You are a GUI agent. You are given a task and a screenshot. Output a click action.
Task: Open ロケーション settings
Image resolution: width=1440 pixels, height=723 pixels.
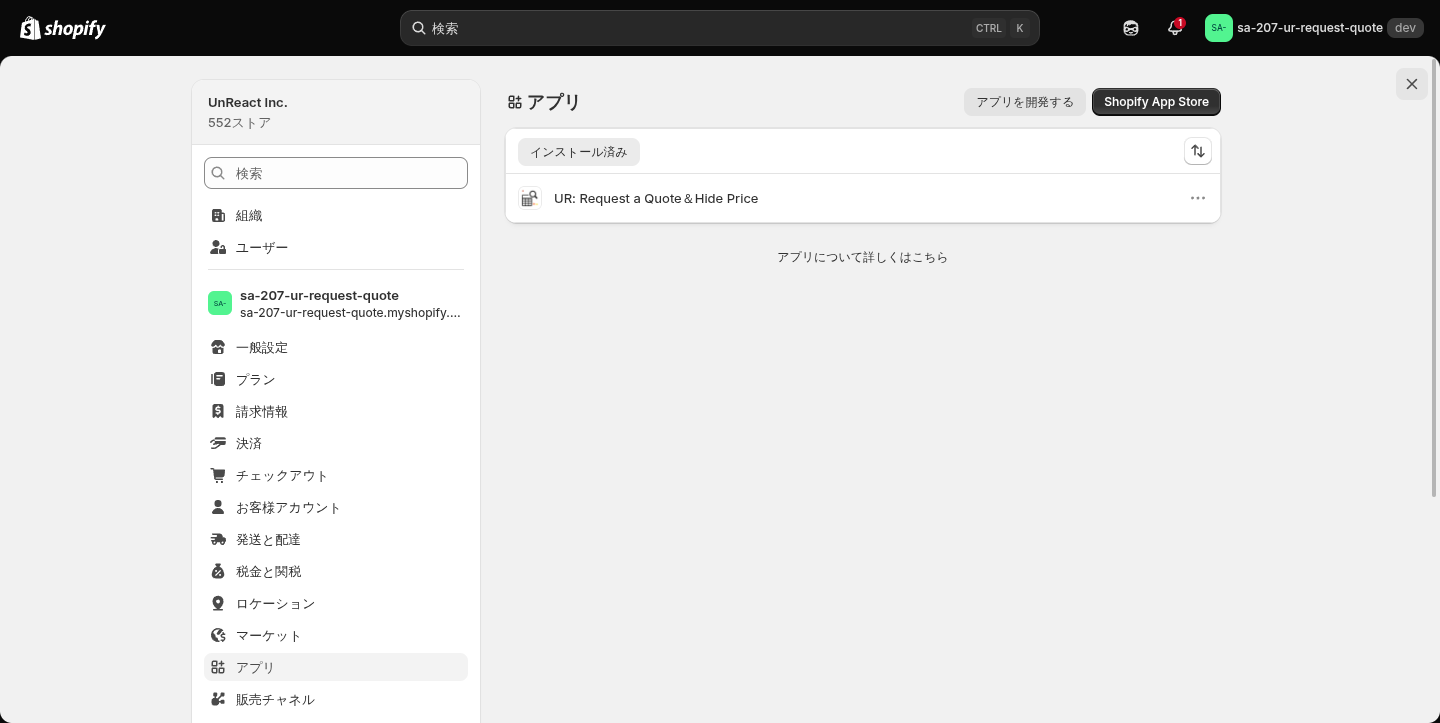(x=336, y=603)
